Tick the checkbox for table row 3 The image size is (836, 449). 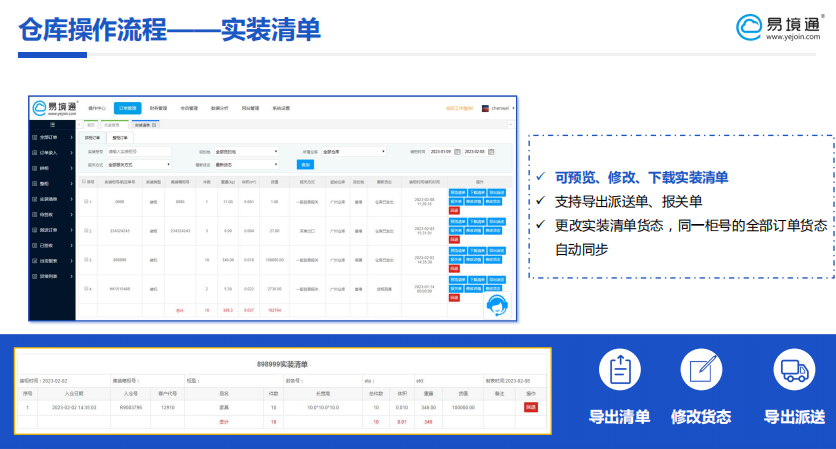86,259
